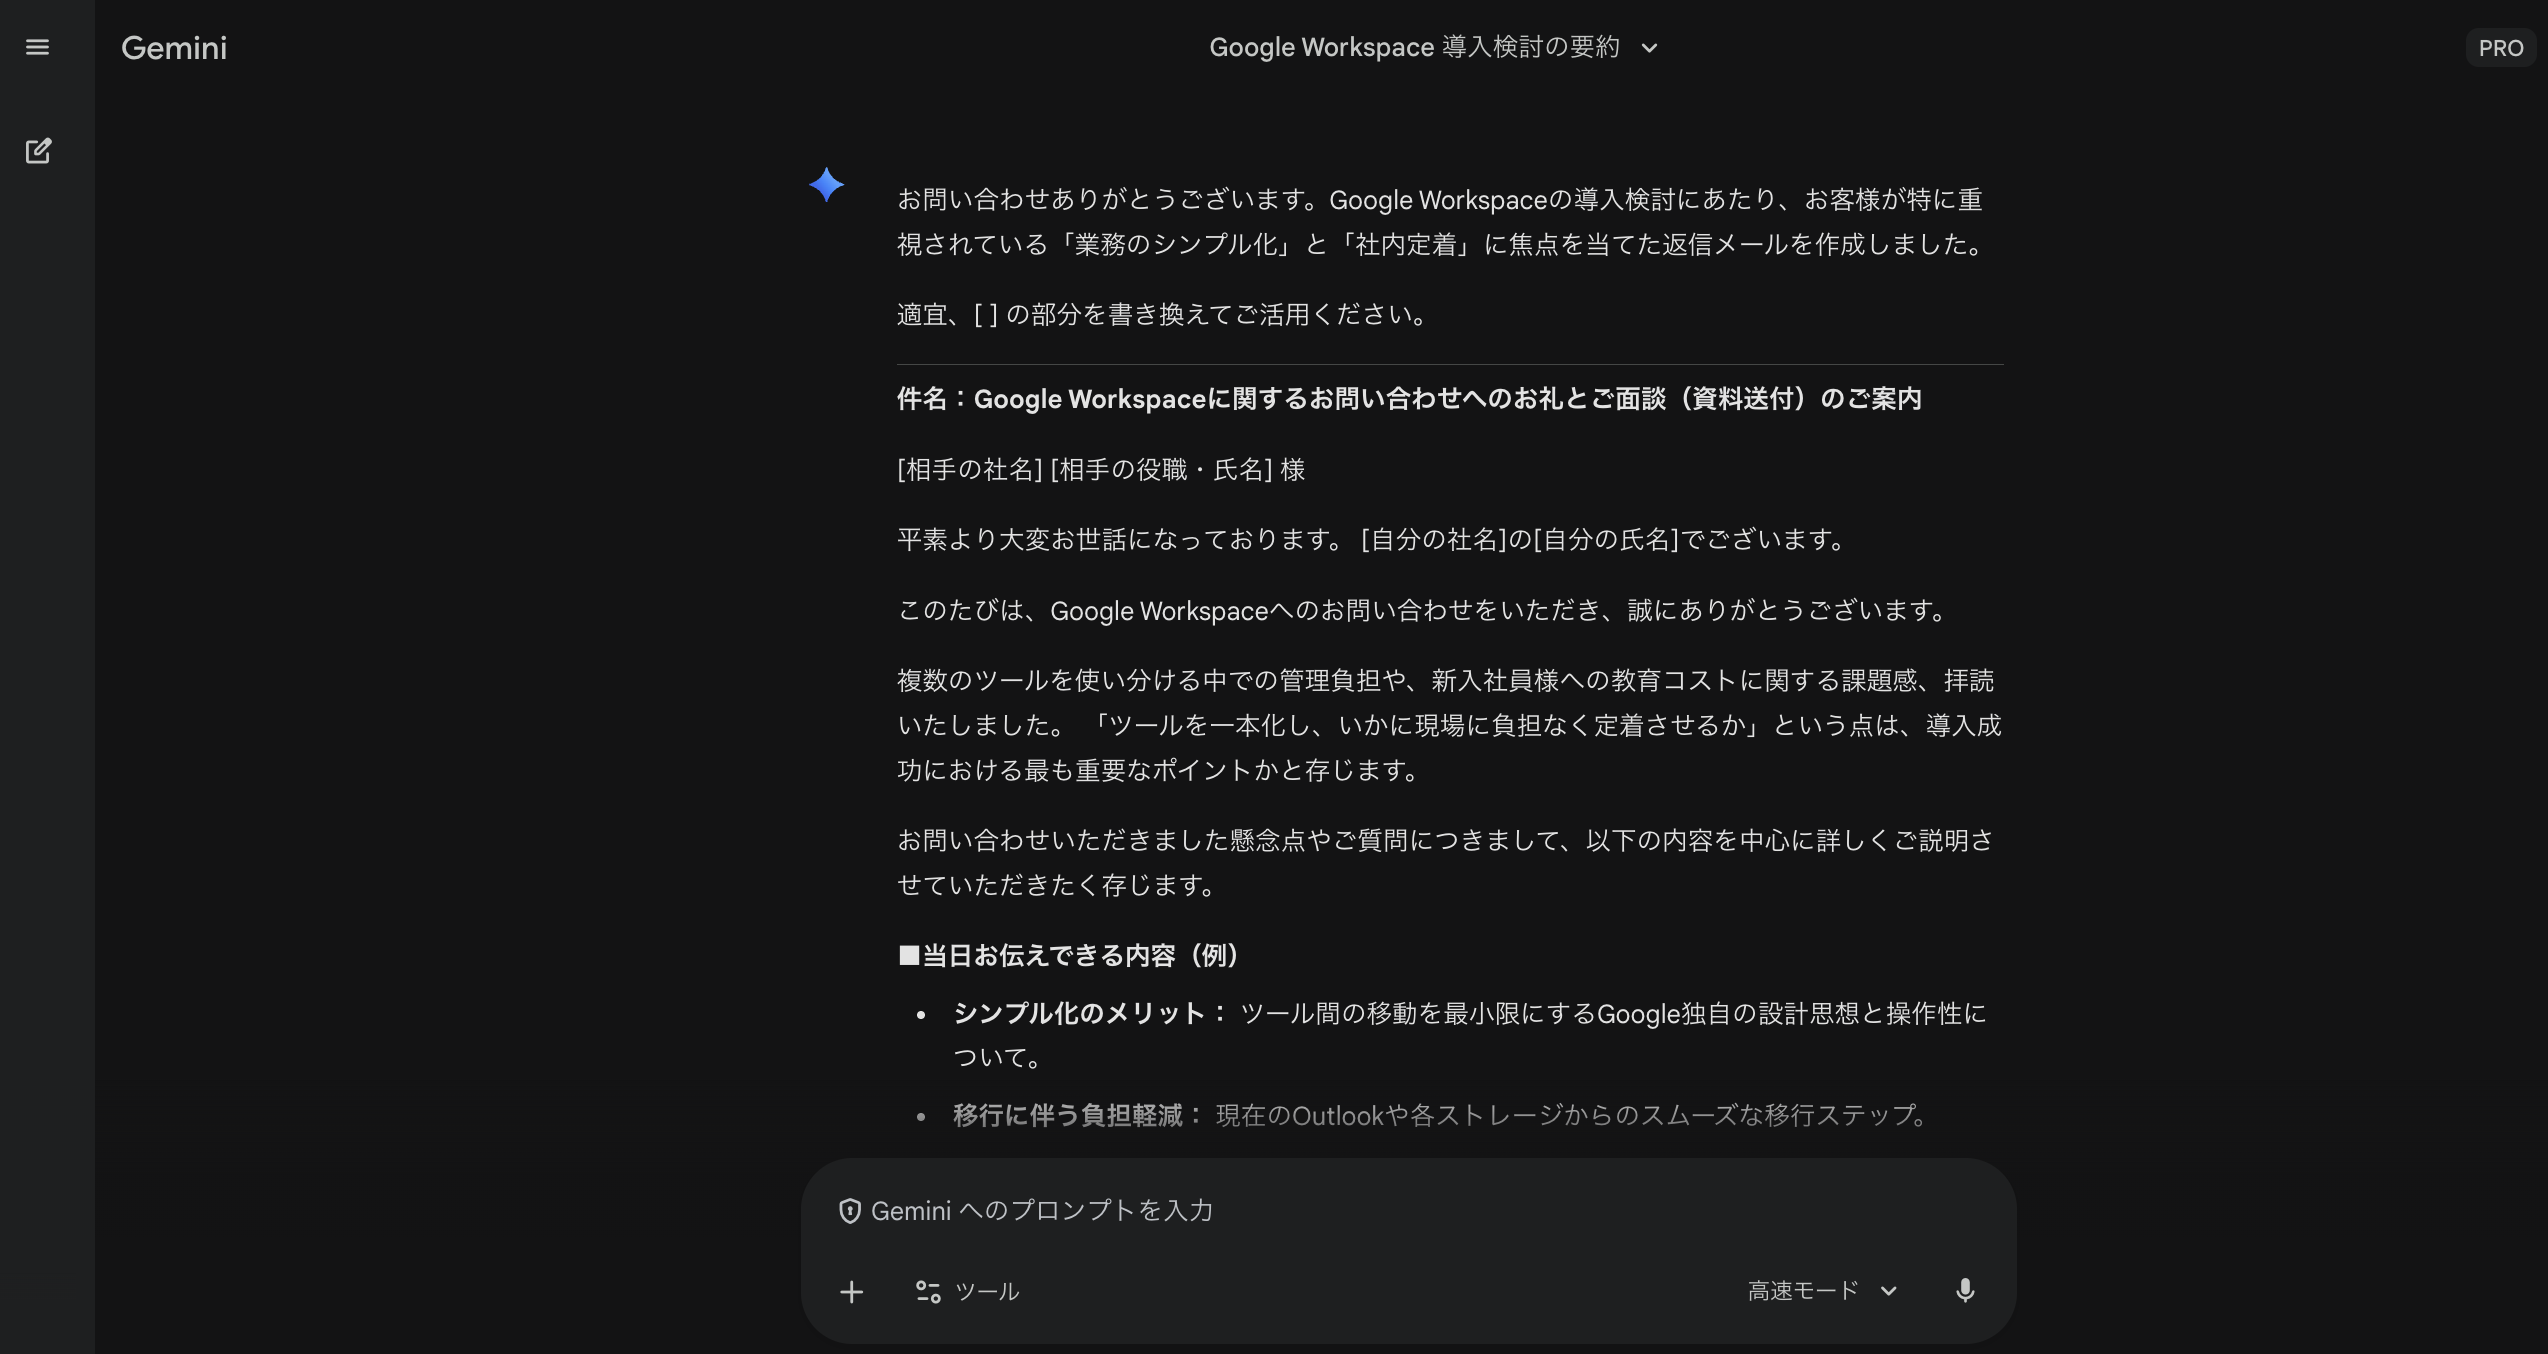Click the ■当日お伝えできる内容 section heading
The height and width of the screenshot is (1354, 2548).
(1068, 955)
